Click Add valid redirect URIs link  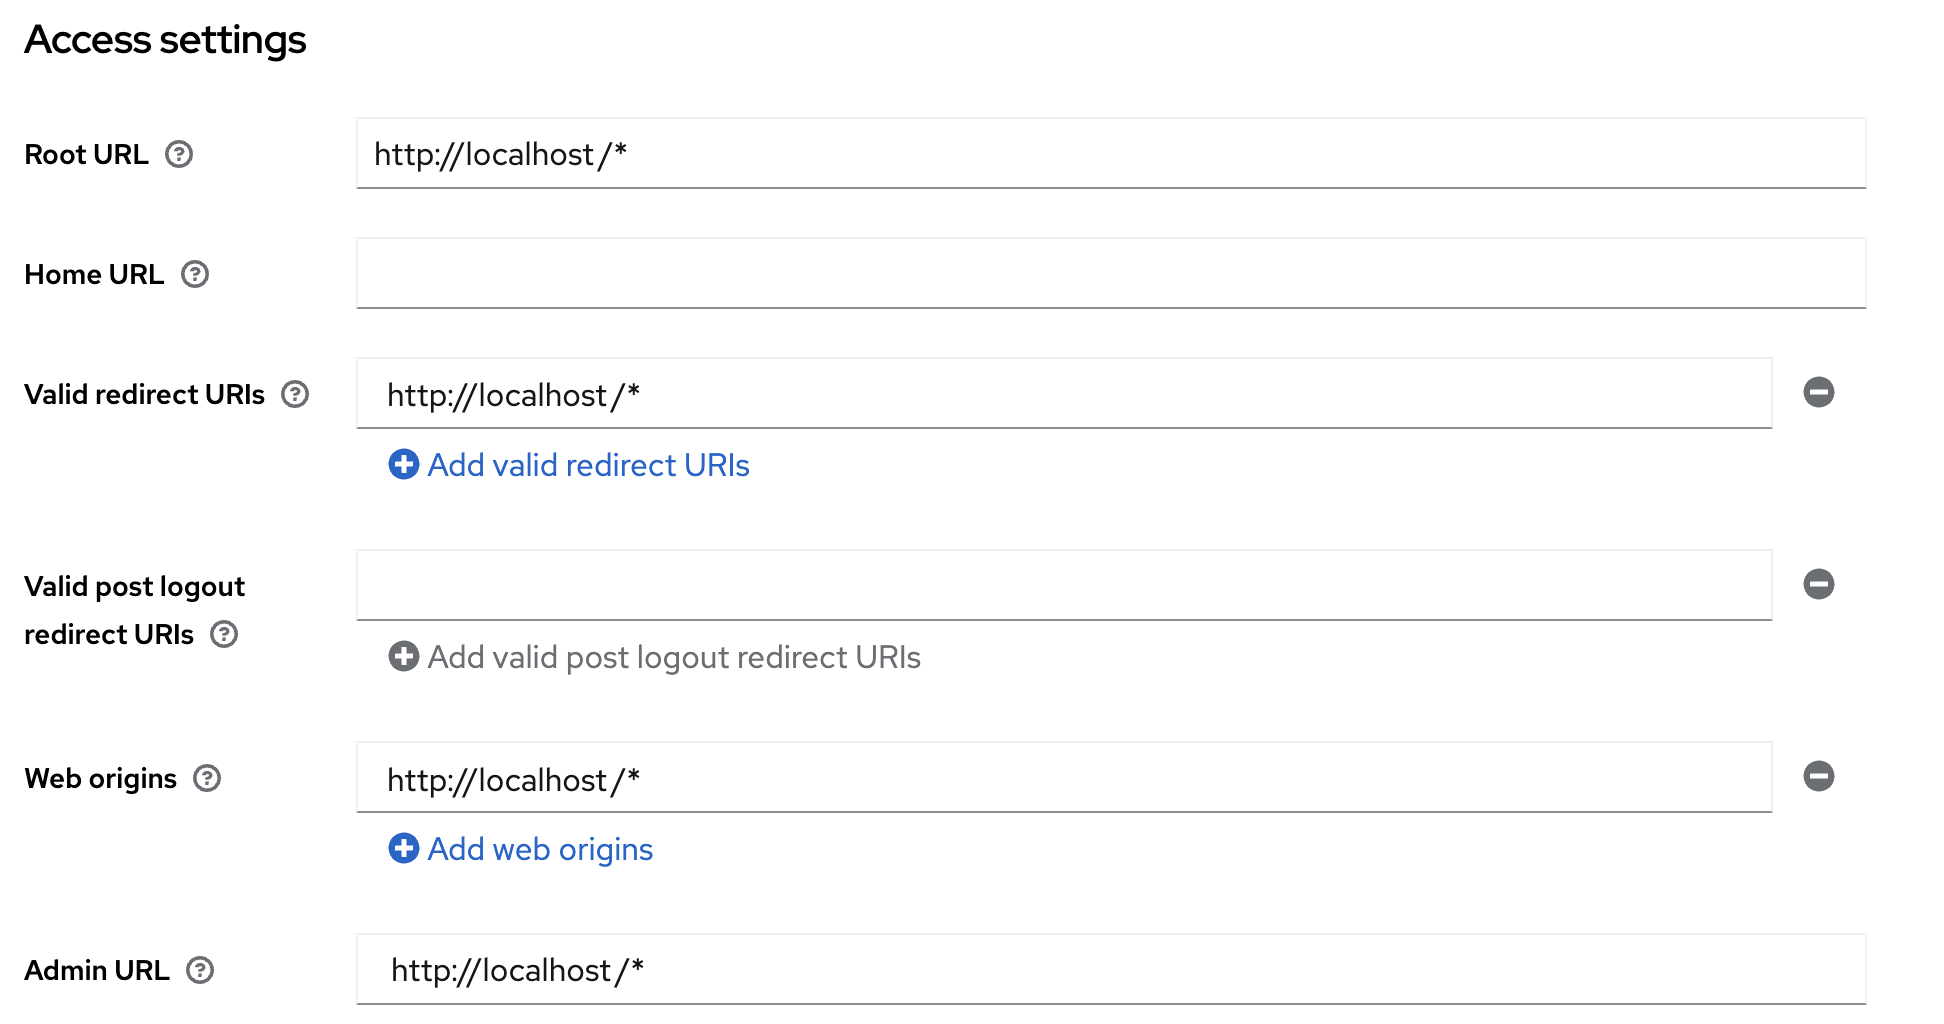click(x=588, y=466)
